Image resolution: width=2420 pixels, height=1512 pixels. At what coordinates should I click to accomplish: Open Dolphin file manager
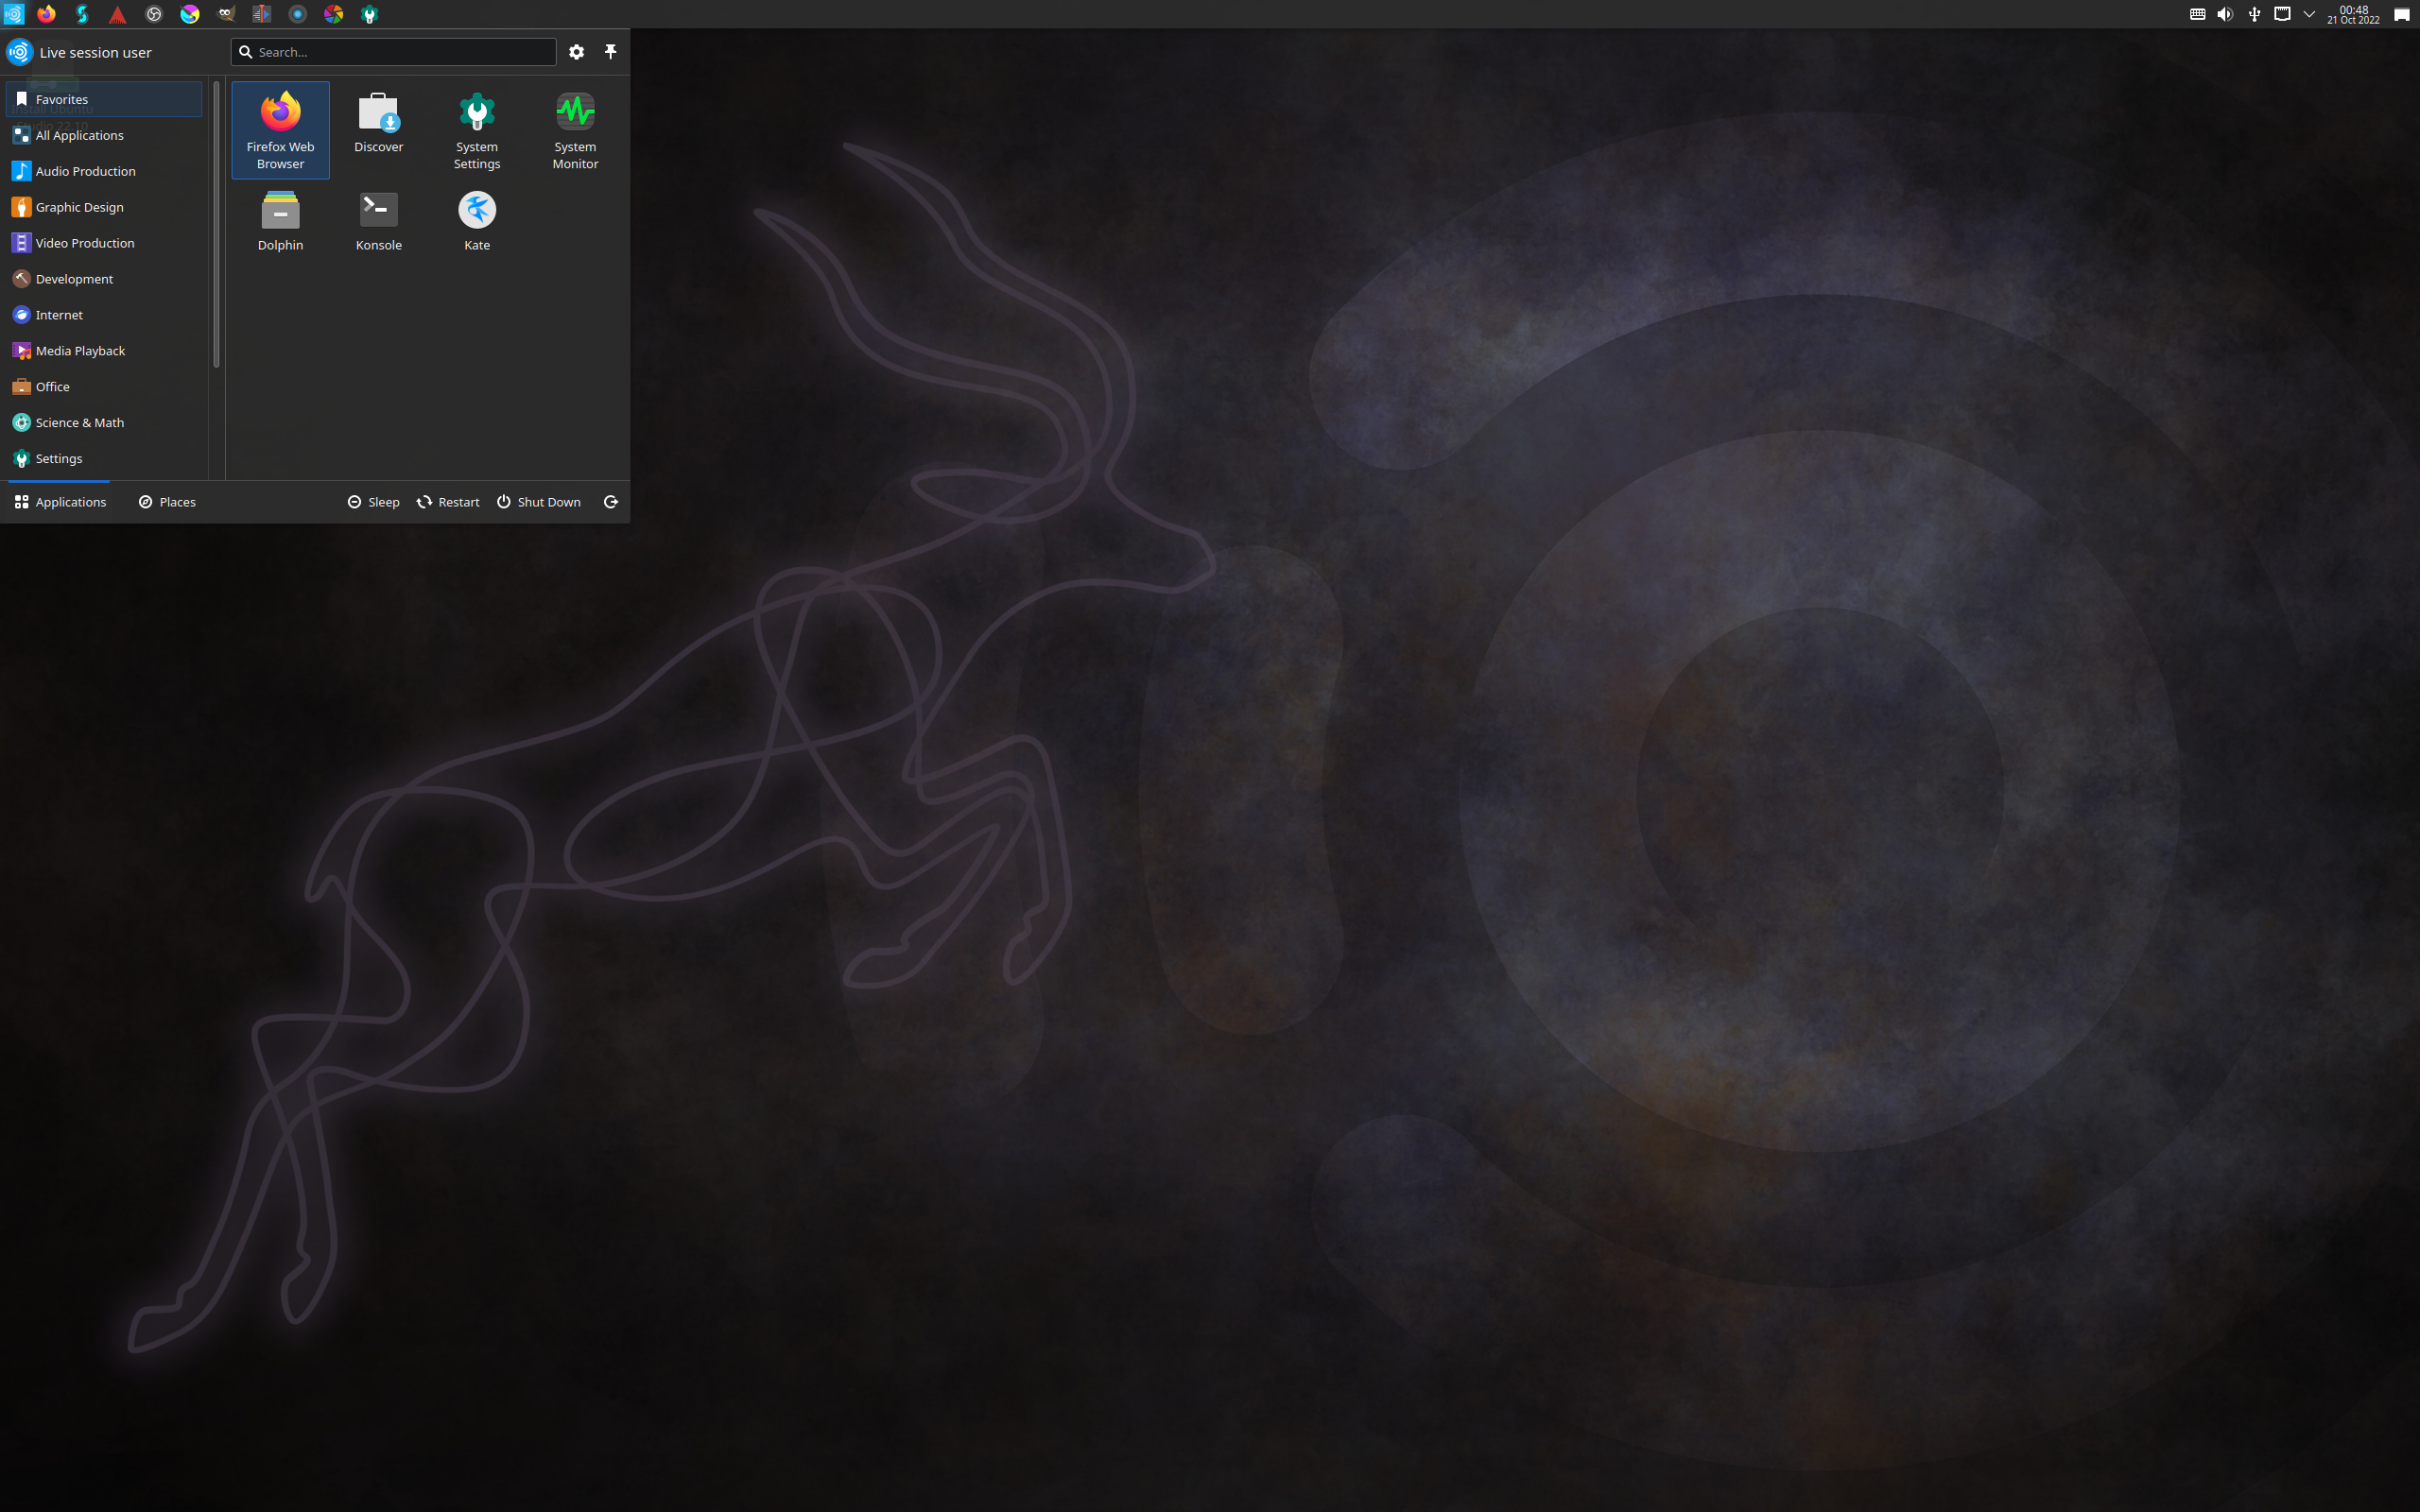pos(280,220)
